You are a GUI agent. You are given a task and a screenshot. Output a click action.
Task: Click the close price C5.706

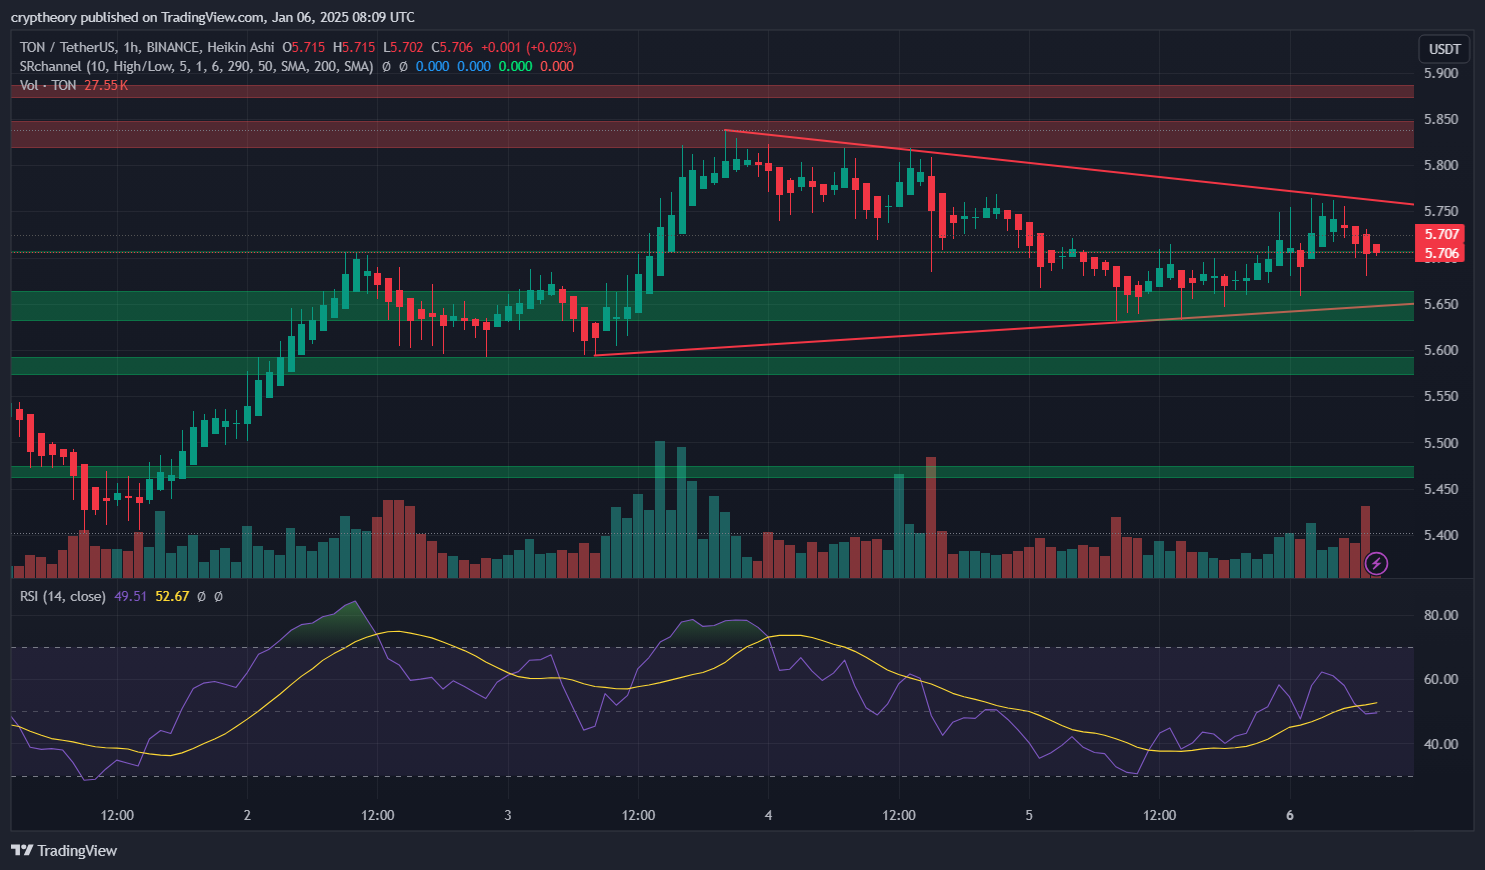click(452, 47)
